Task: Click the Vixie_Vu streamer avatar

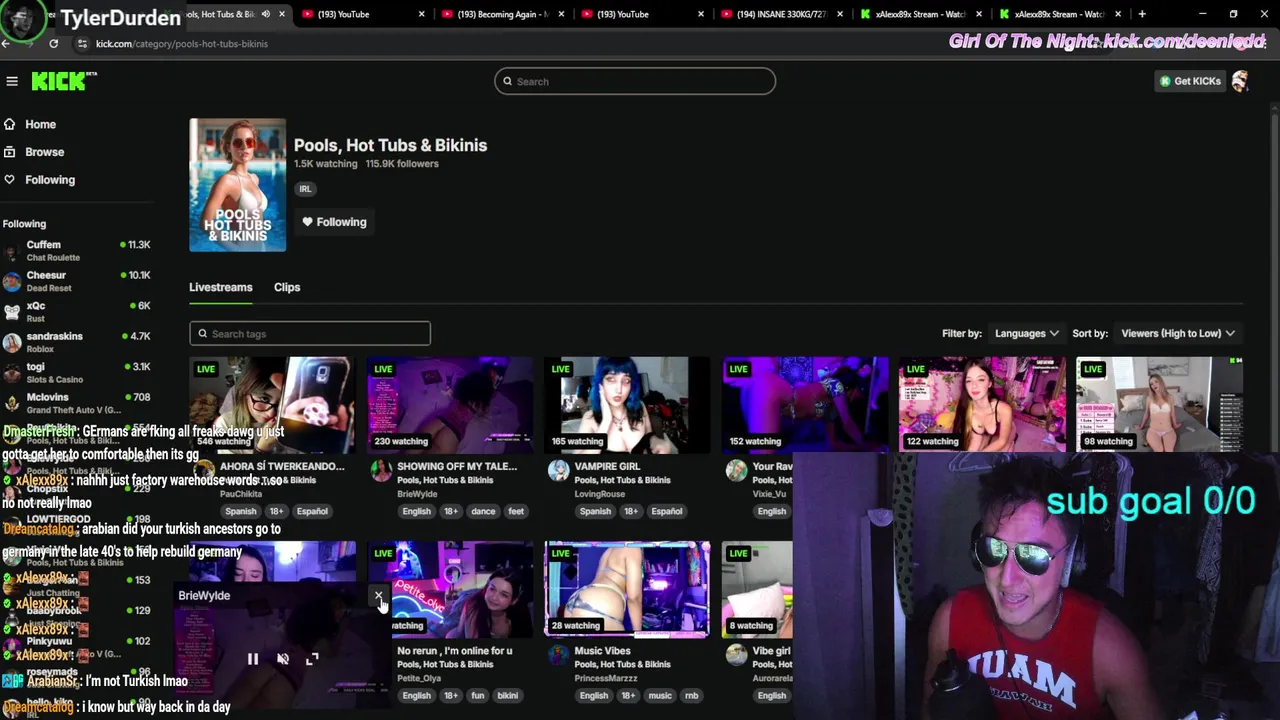Action: (736, 471)
